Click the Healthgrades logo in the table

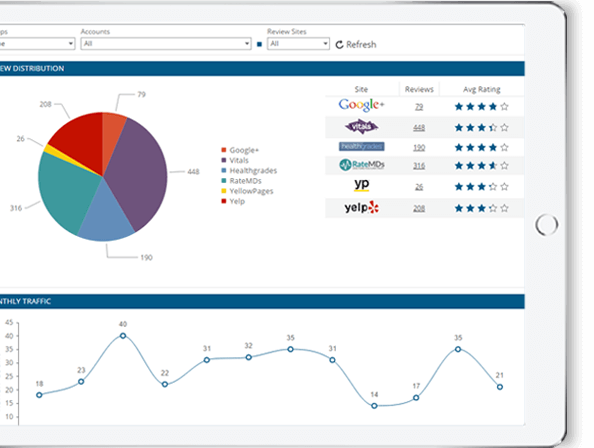tap(361, 146)
